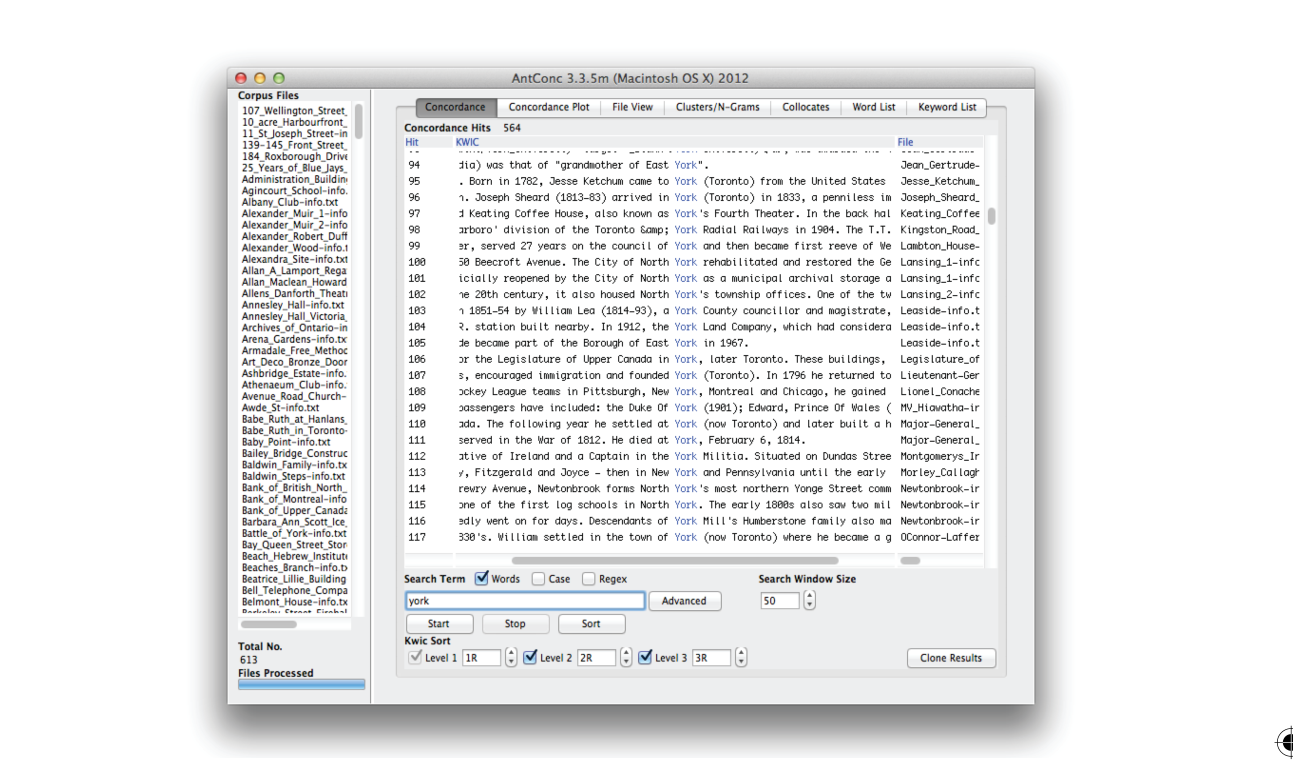Click the Legislature_of file entry in row 106
Viewport: 1293px width, 778px height.
pyautogui.click(x=940, y=359)
